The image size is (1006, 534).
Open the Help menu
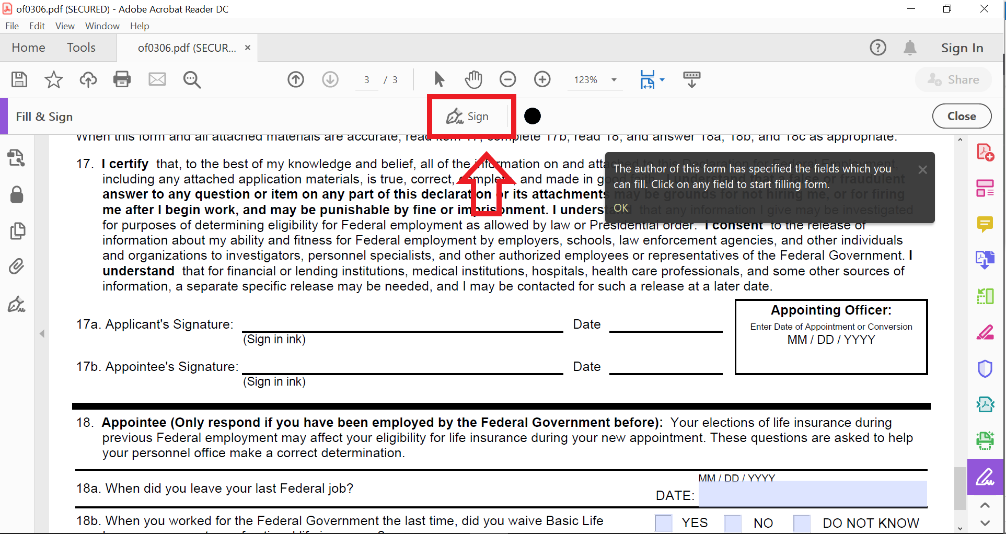[139, 26]
